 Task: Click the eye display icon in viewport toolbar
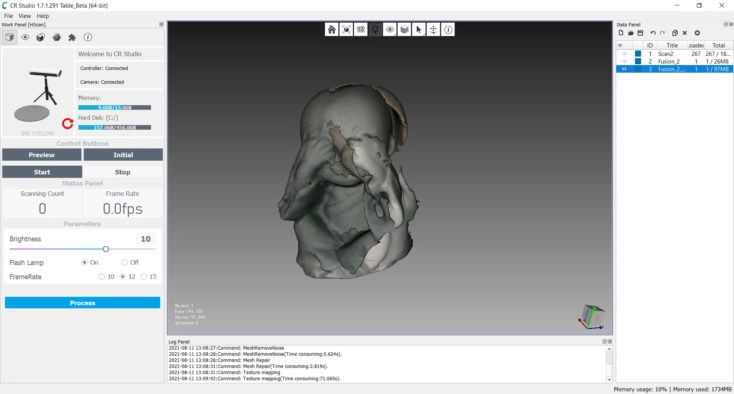point(389,29)
